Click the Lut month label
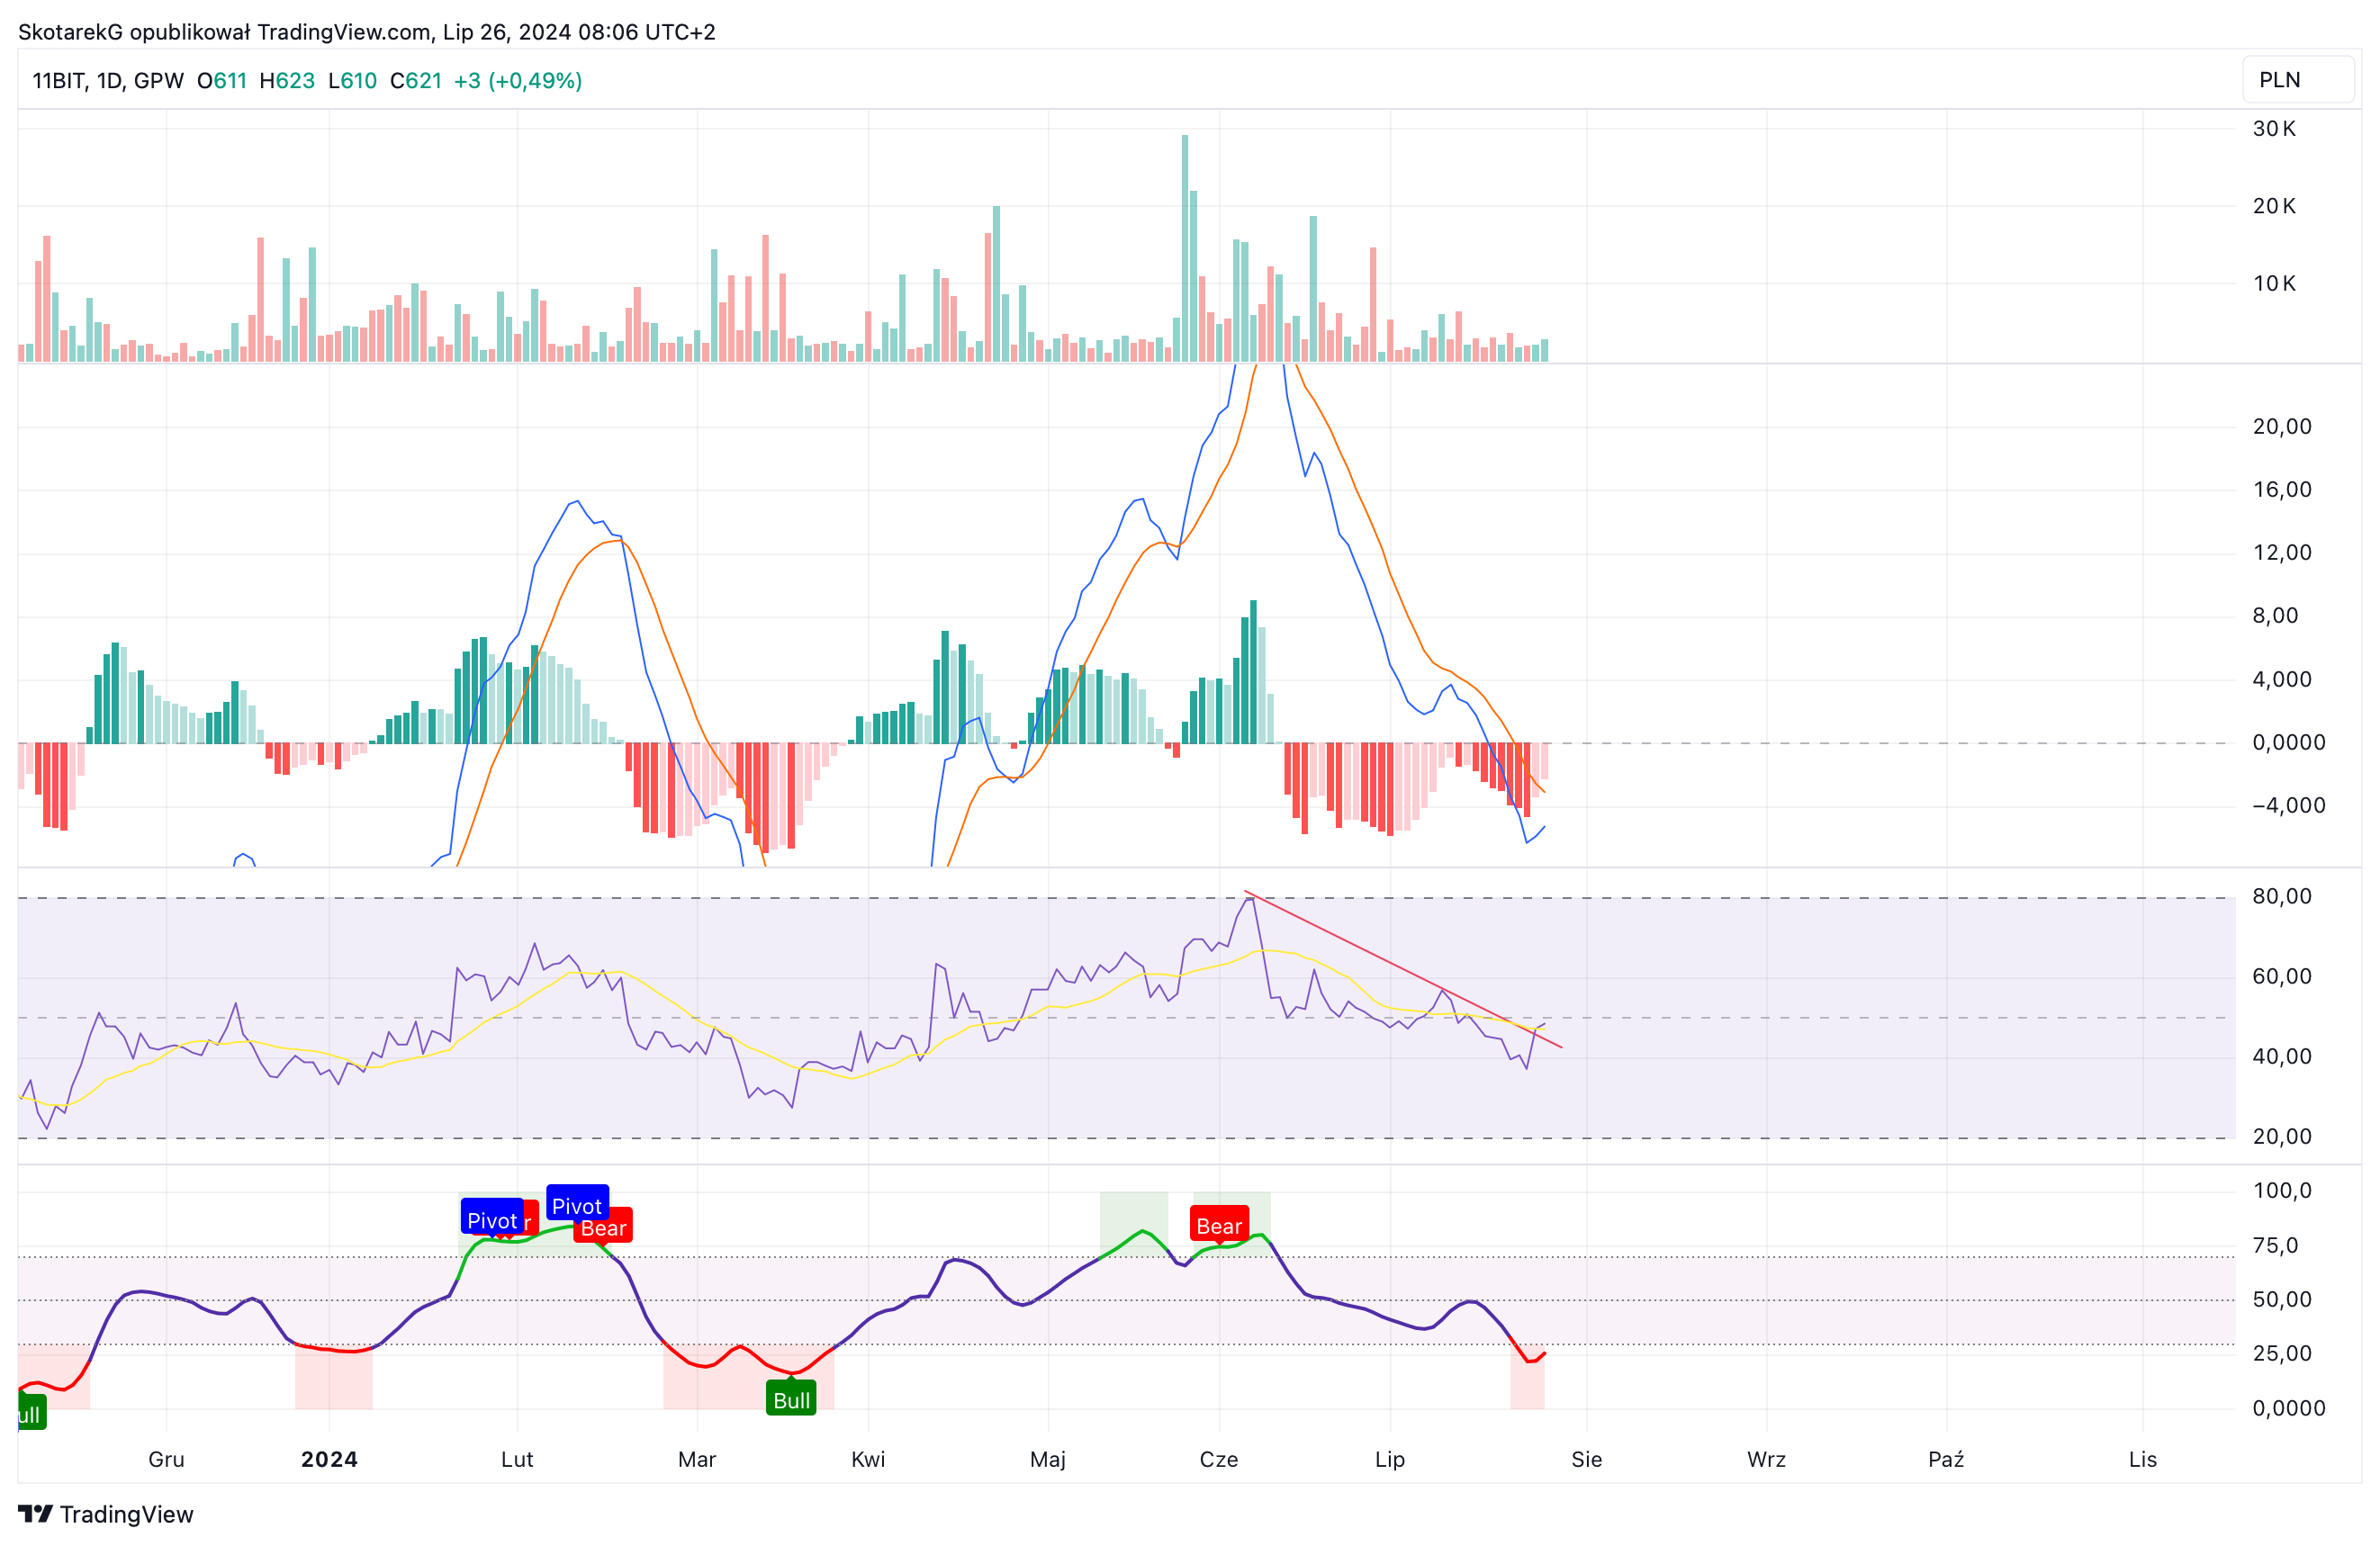2380x1546 pixels. (517, 1459)
